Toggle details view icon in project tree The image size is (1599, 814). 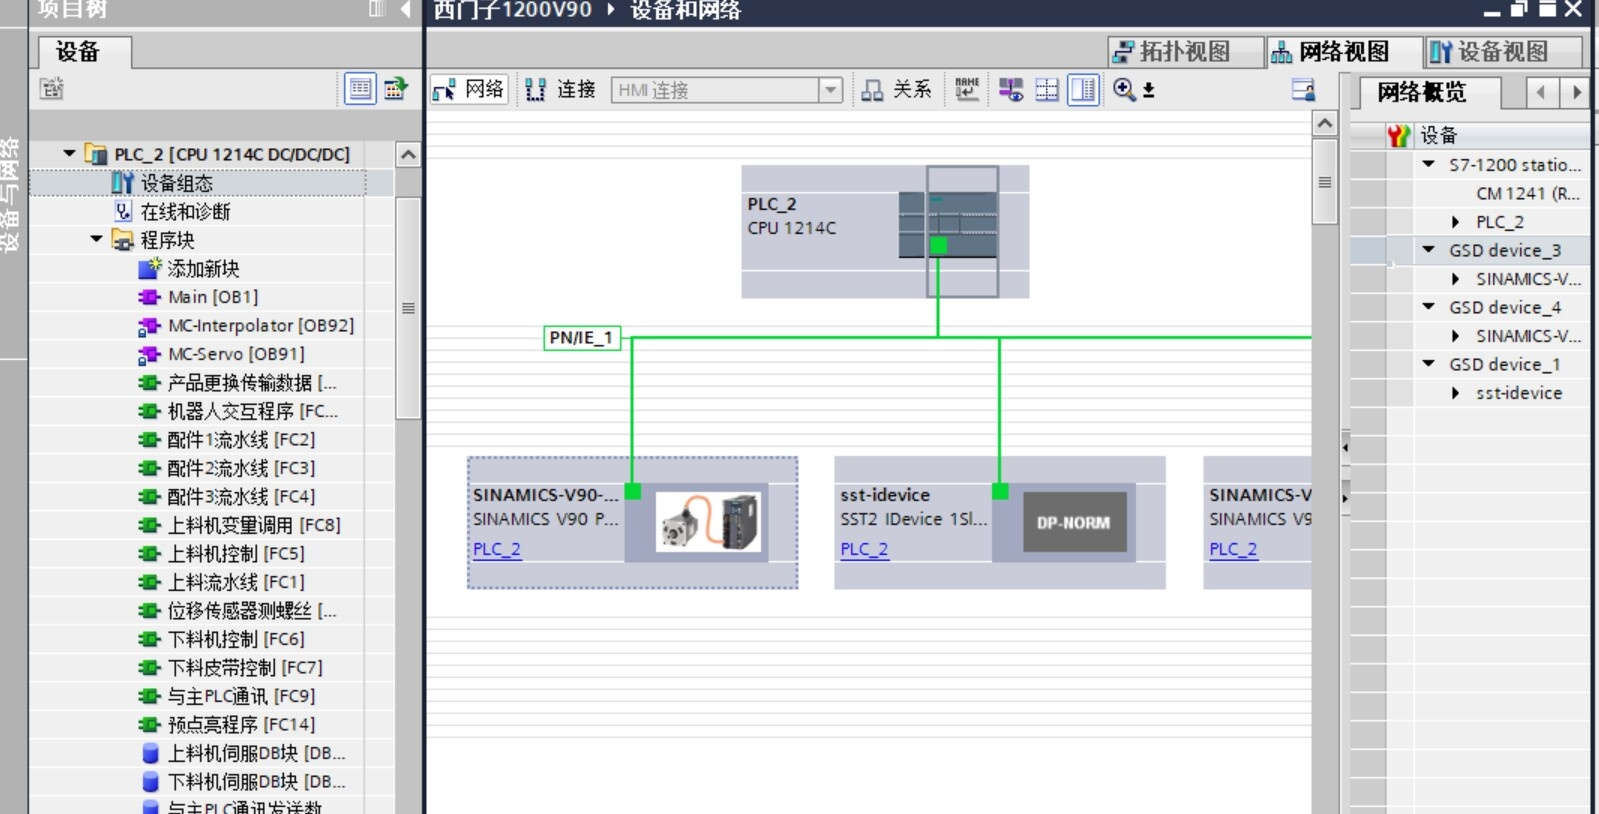click(360, 89)
